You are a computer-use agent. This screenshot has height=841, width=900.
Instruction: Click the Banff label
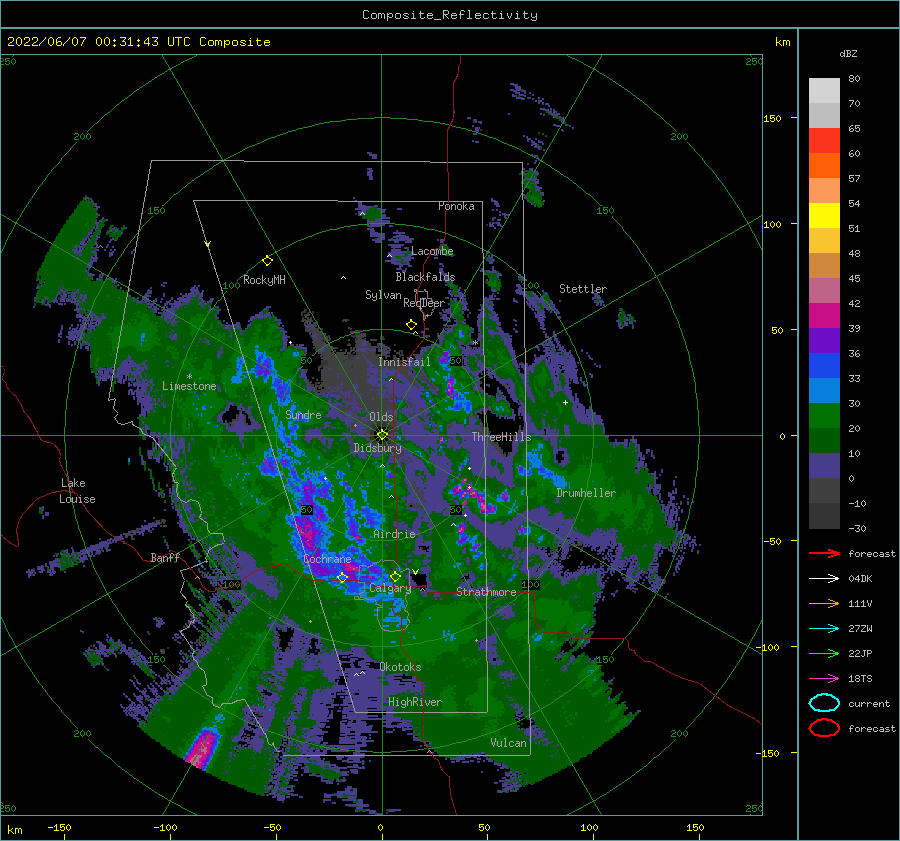[165, 557]
